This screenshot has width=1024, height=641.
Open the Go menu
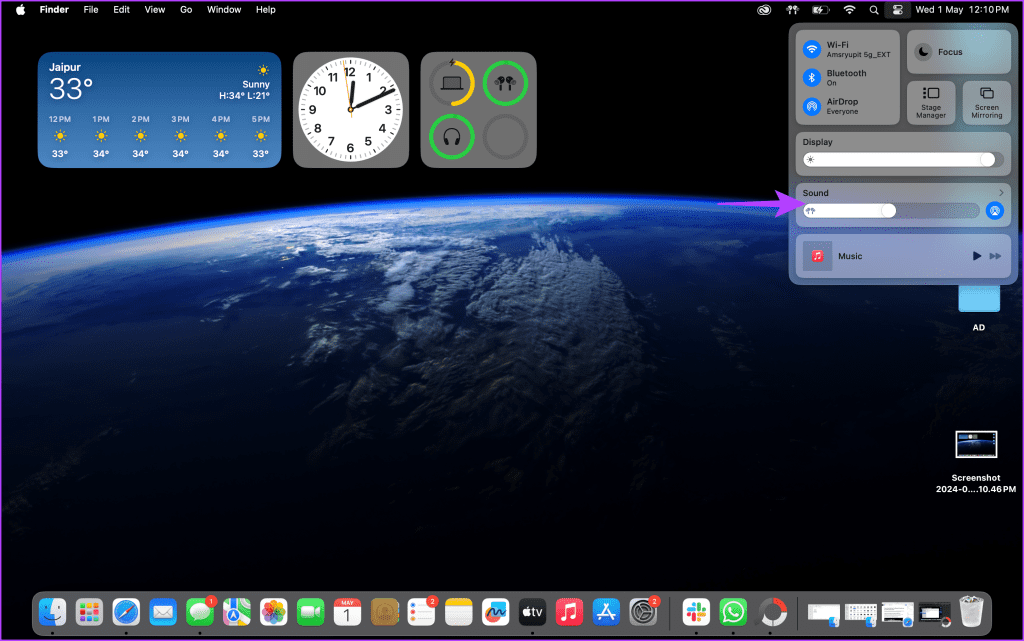pos(186,10)
